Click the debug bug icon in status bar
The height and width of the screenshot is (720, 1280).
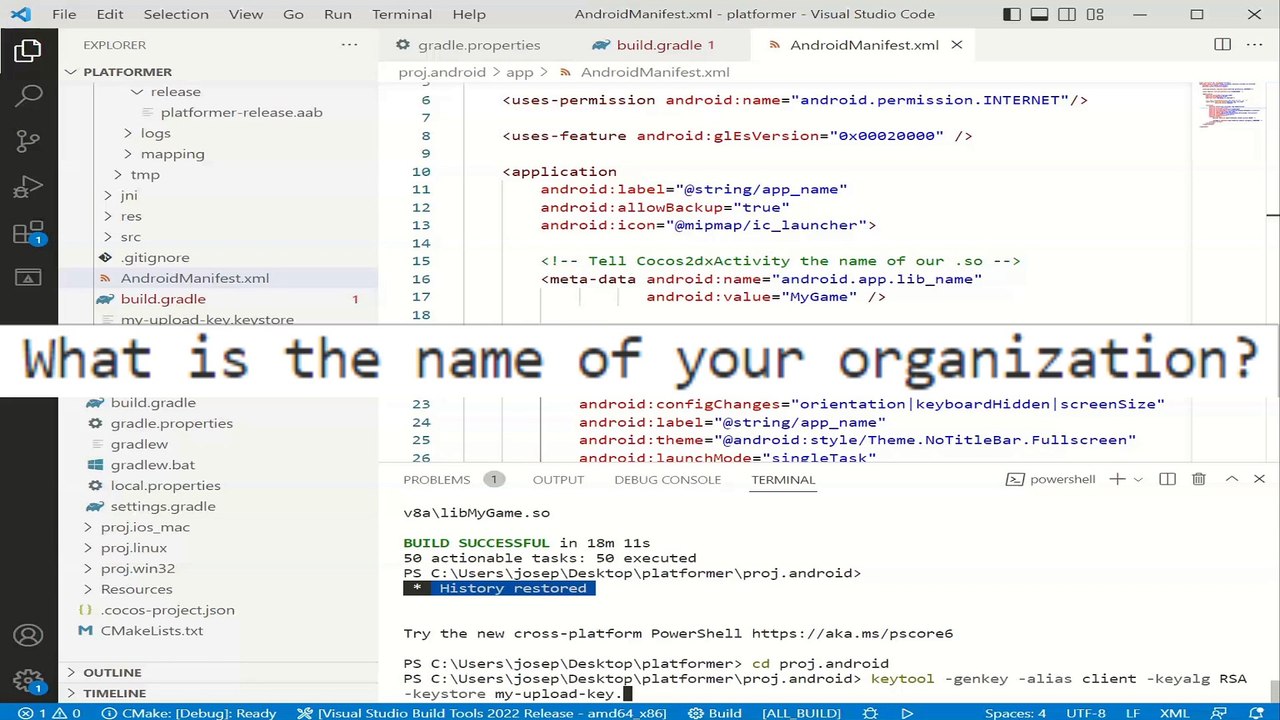(870, 713)
